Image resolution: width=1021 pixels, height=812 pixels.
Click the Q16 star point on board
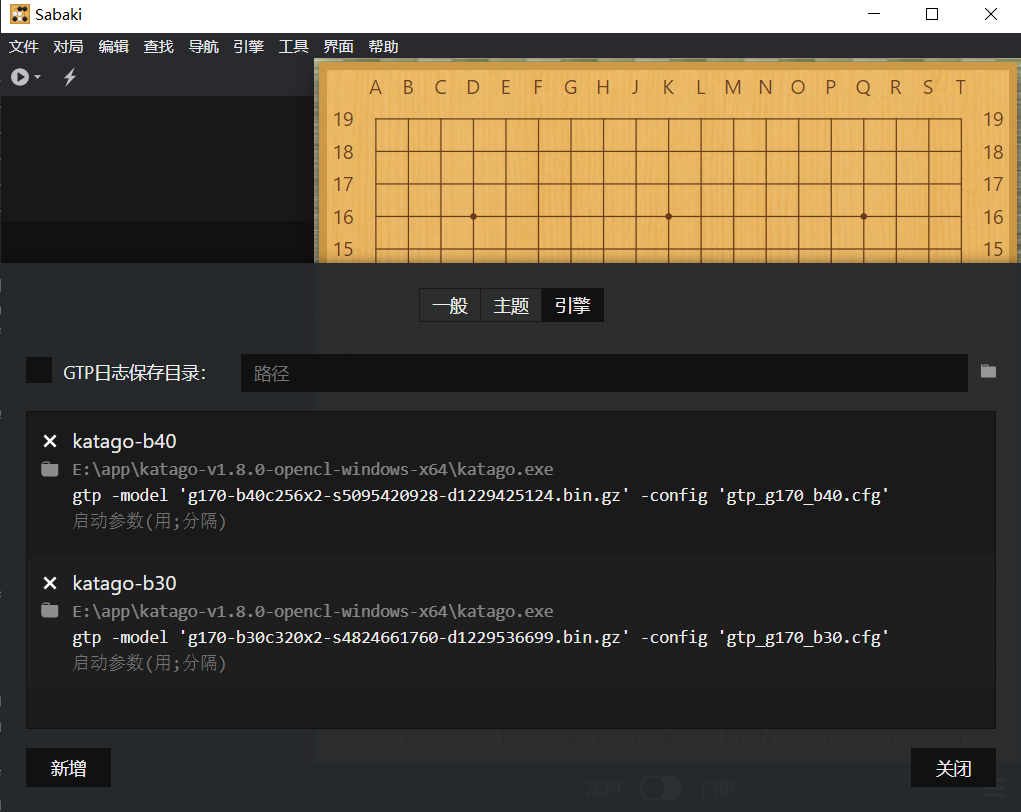point(863,216)
